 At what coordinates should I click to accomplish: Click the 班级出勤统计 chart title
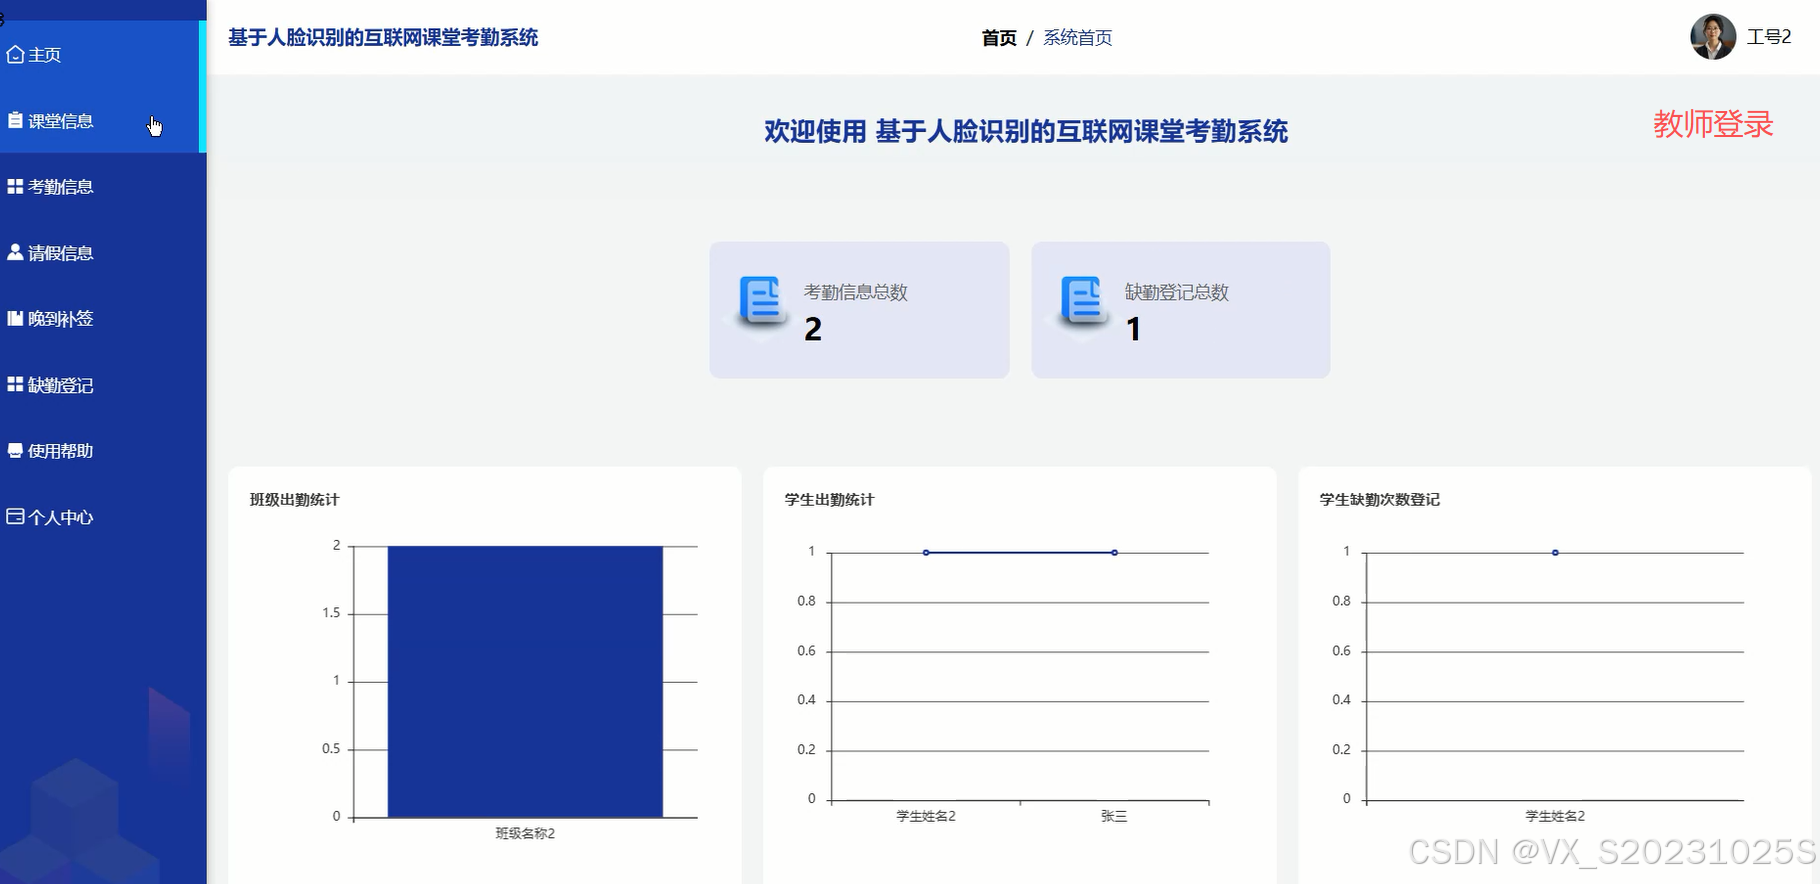click(x=294, y=499)
